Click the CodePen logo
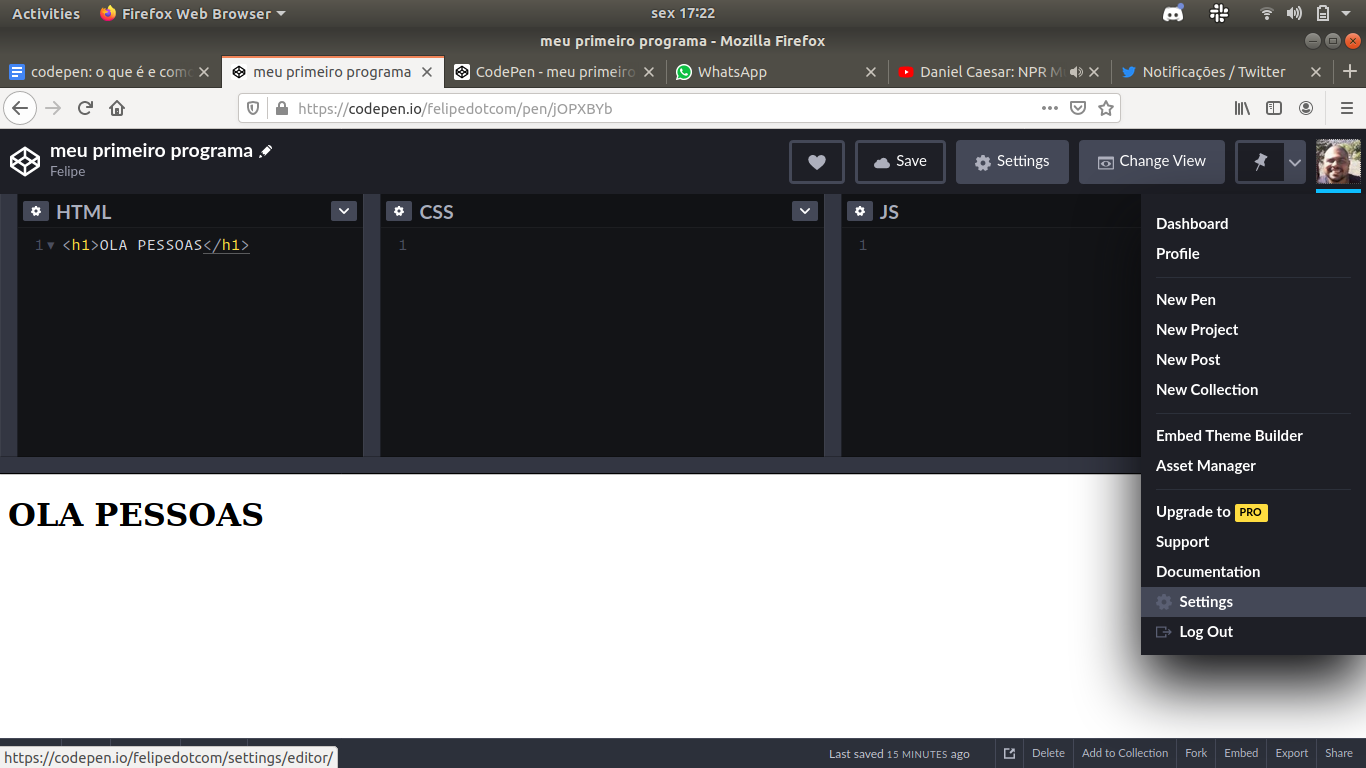The width and height of the screenshot is (1366, 768). pos(25,160)
